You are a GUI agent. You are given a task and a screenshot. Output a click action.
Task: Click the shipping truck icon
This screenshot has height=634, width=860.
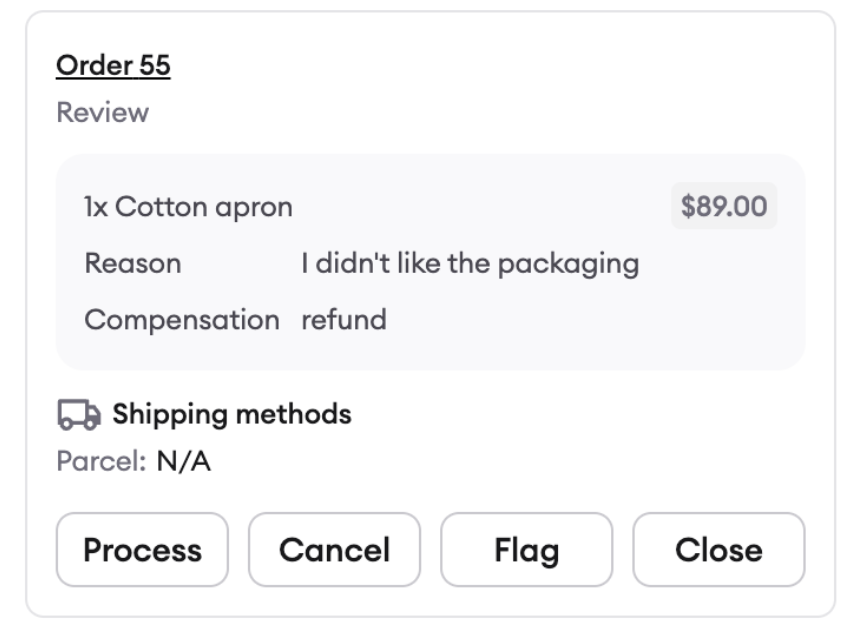coord(79,414)
